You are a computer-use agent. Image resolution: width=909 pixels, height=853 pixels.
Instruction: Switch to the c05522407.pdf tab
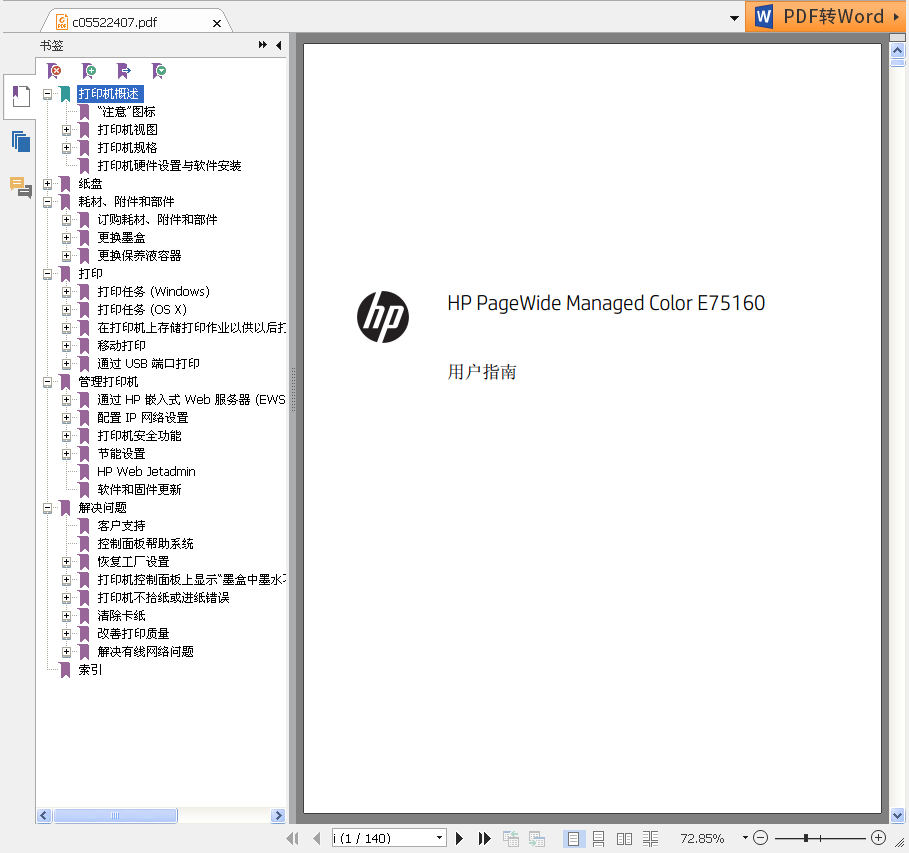pyautogui.click(x=115, y=22)
